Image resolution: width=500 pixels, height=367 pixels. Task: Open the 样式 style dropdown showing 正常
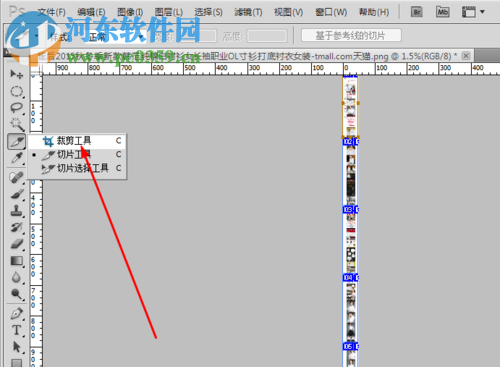pyautogui.click(x=115, y=36)
